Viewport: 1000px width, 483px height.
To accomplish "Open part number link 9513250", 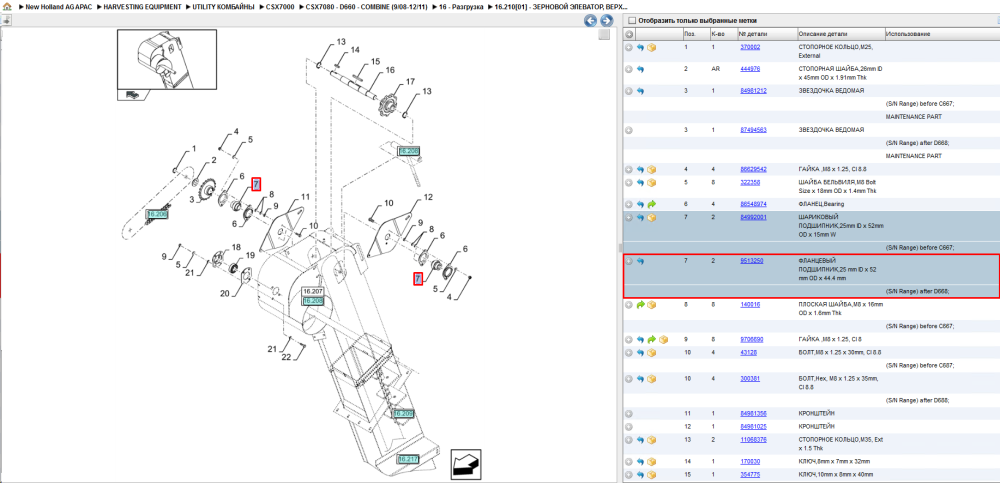I will [x=752, y=260].
